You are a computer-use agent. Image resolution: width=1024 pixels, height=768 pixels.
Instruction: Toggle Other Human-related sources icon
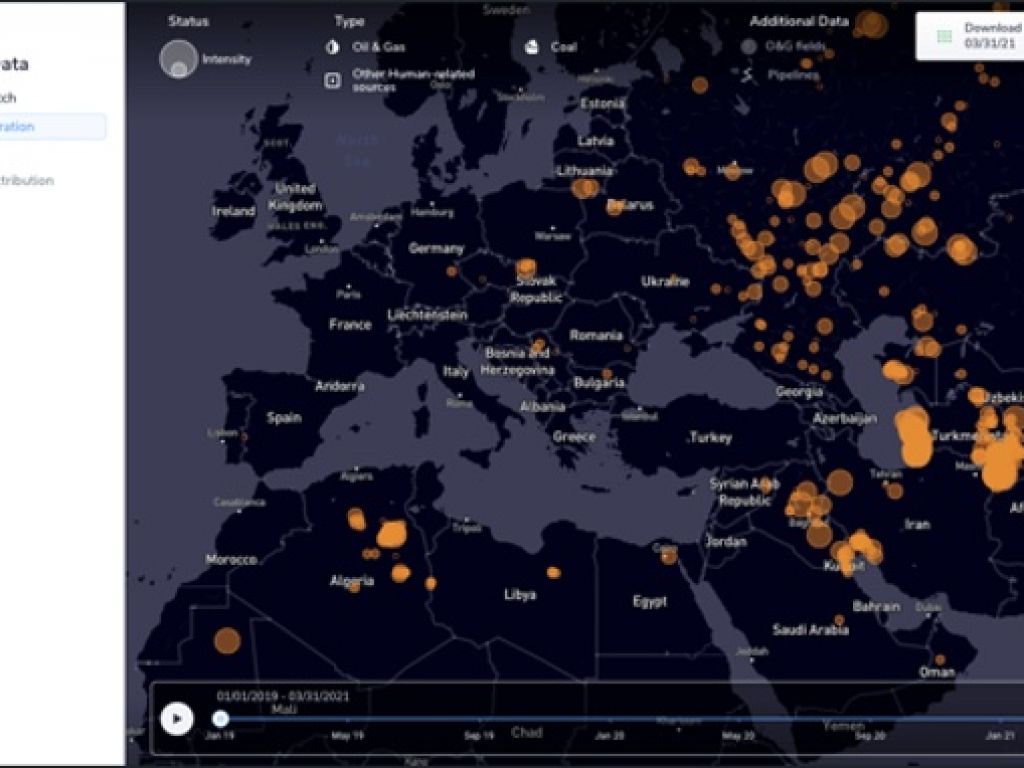click(332, 80)
